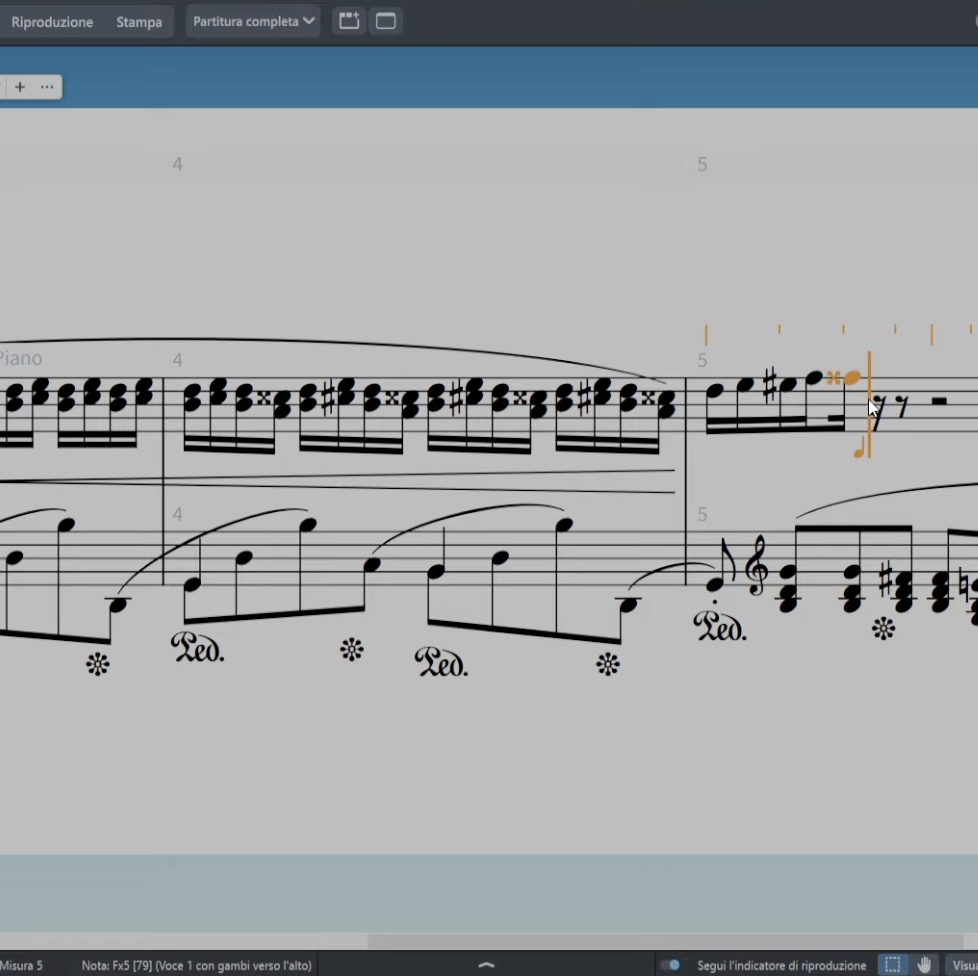The height and width of the screenshot is (976, 978).
Task: Open the three-dots more options menu
Action: (47, 87)
